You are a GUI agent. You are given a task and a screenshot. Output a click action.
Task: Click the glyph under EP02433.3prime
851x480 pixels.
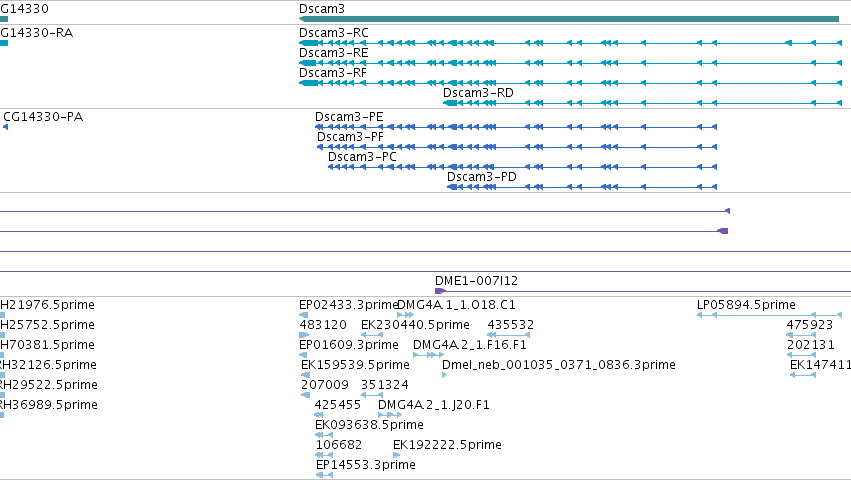pos(303,315)
